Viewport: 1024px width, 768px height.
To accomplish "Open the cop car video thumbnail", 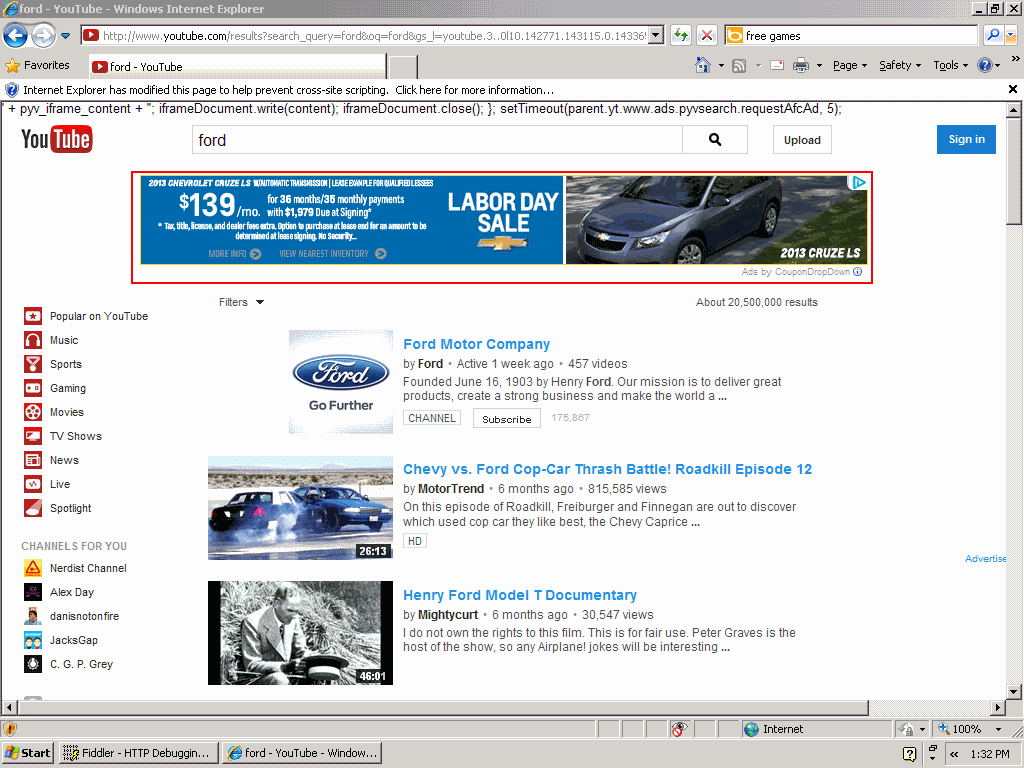I will 300,507.
